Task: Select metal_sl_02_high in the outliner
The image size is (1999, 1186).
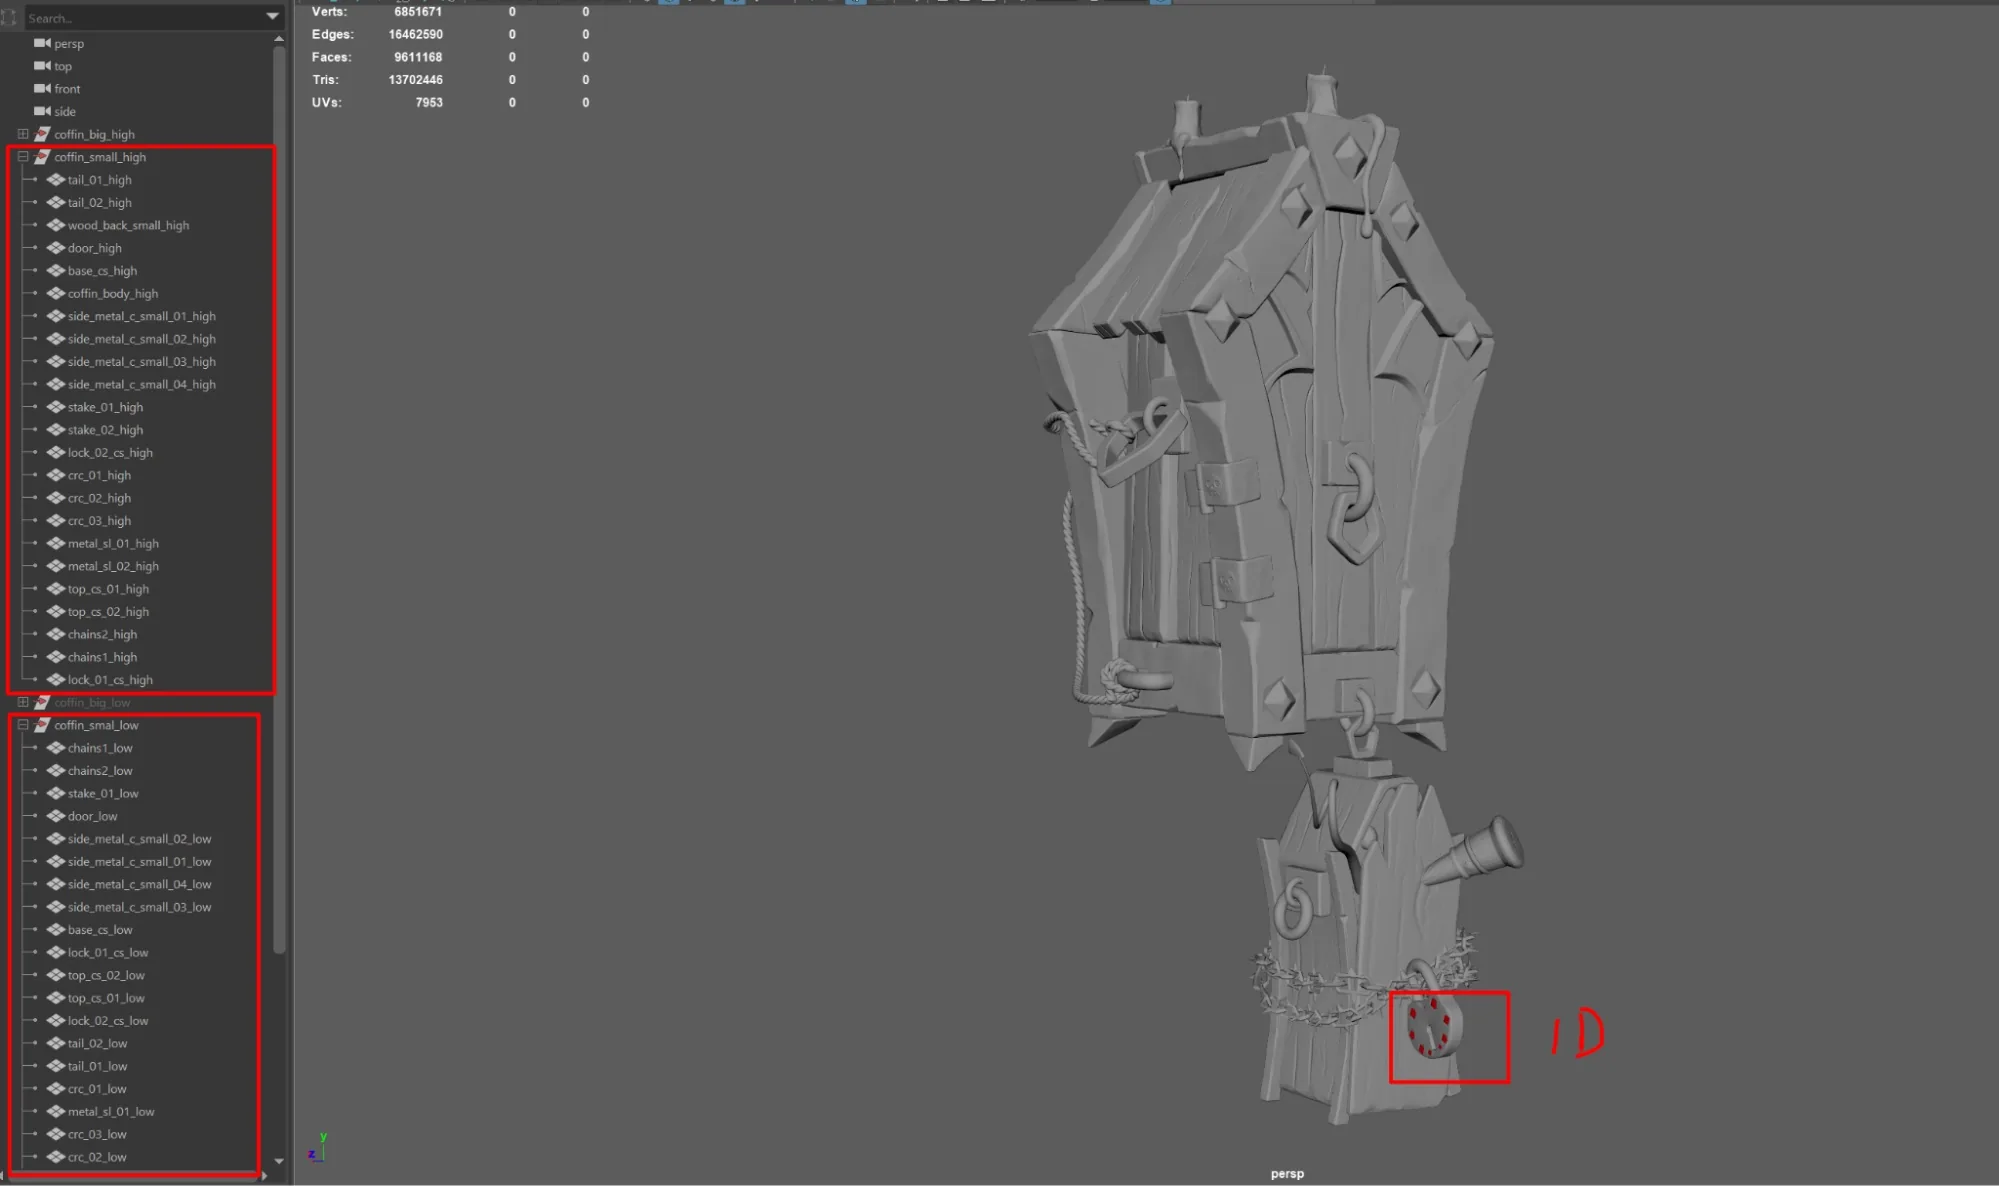Action: tap(113, 566)
